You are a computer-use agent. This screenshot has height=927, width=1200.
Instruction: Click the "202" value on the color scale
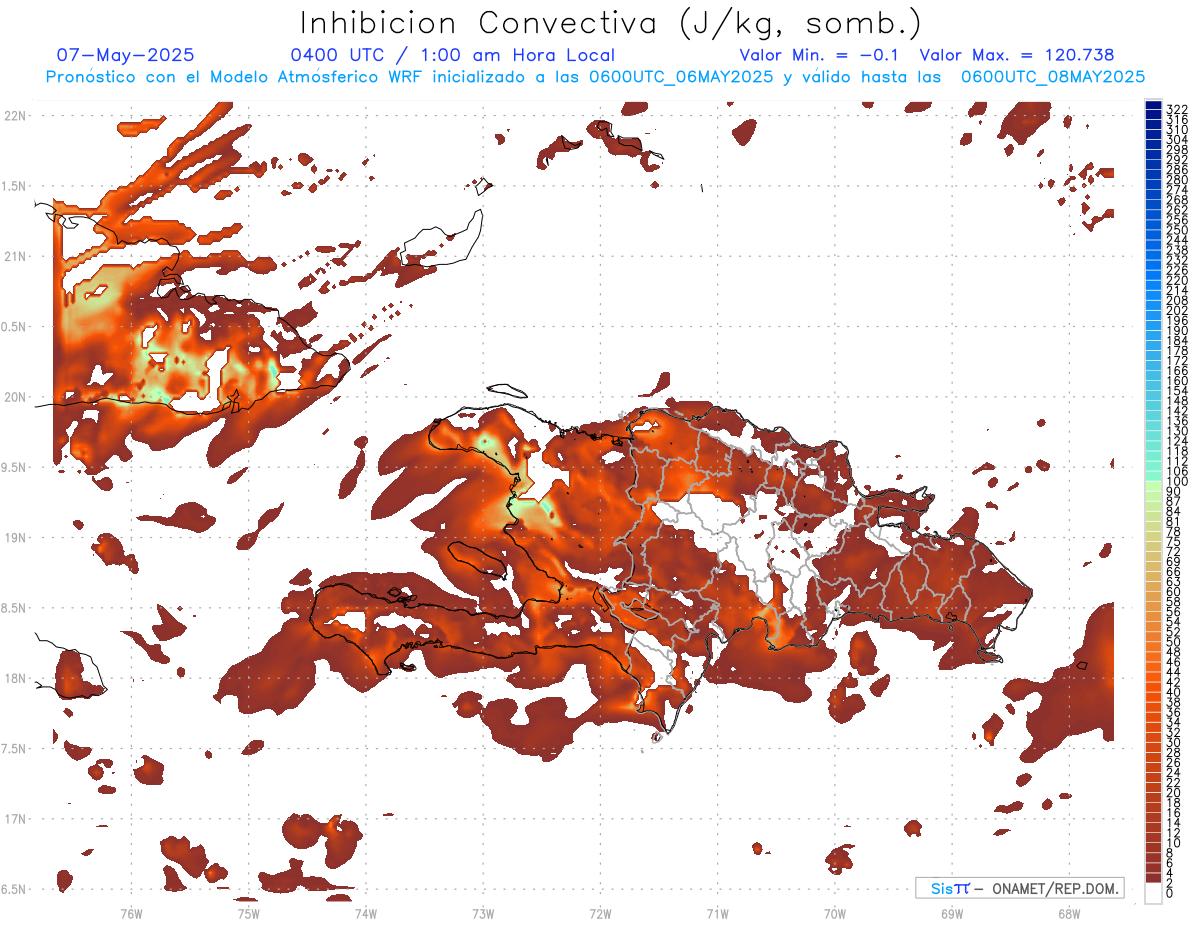click(x=1177, y=310)
